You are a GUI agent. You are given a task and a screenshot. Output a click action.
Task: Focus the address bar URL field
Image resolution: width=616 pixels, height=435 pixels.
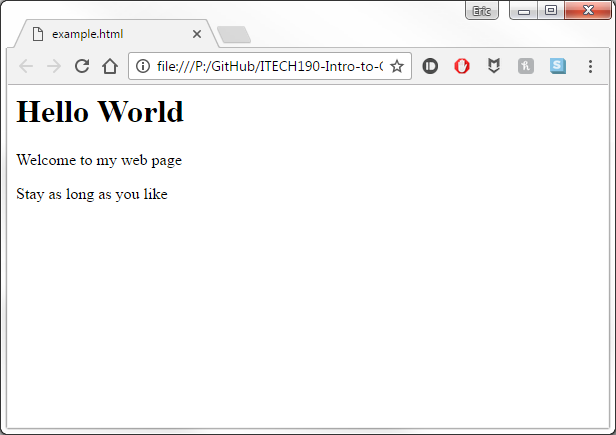(x=268, y=66)
